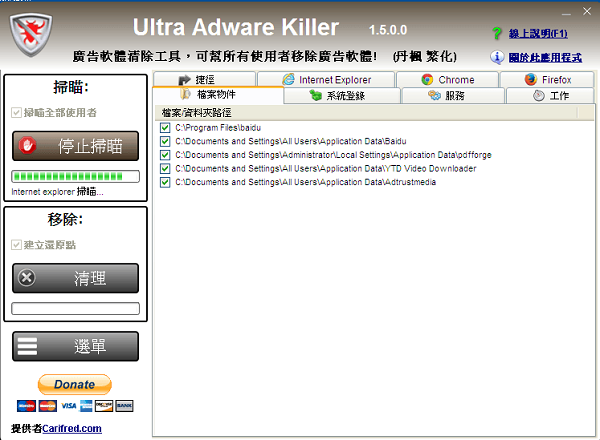Click the gears icon on 服務 tab

[x=434, y=95]
